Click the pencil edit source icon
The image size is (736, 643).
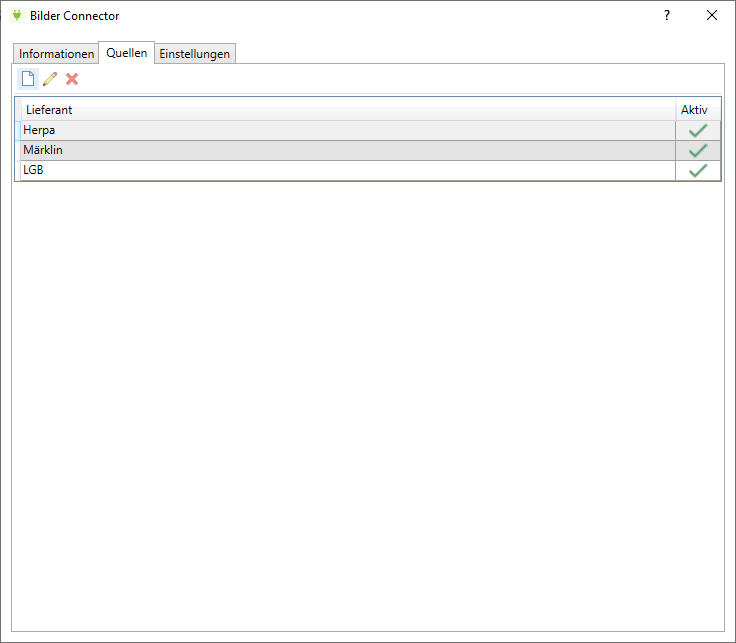[50, 79]
